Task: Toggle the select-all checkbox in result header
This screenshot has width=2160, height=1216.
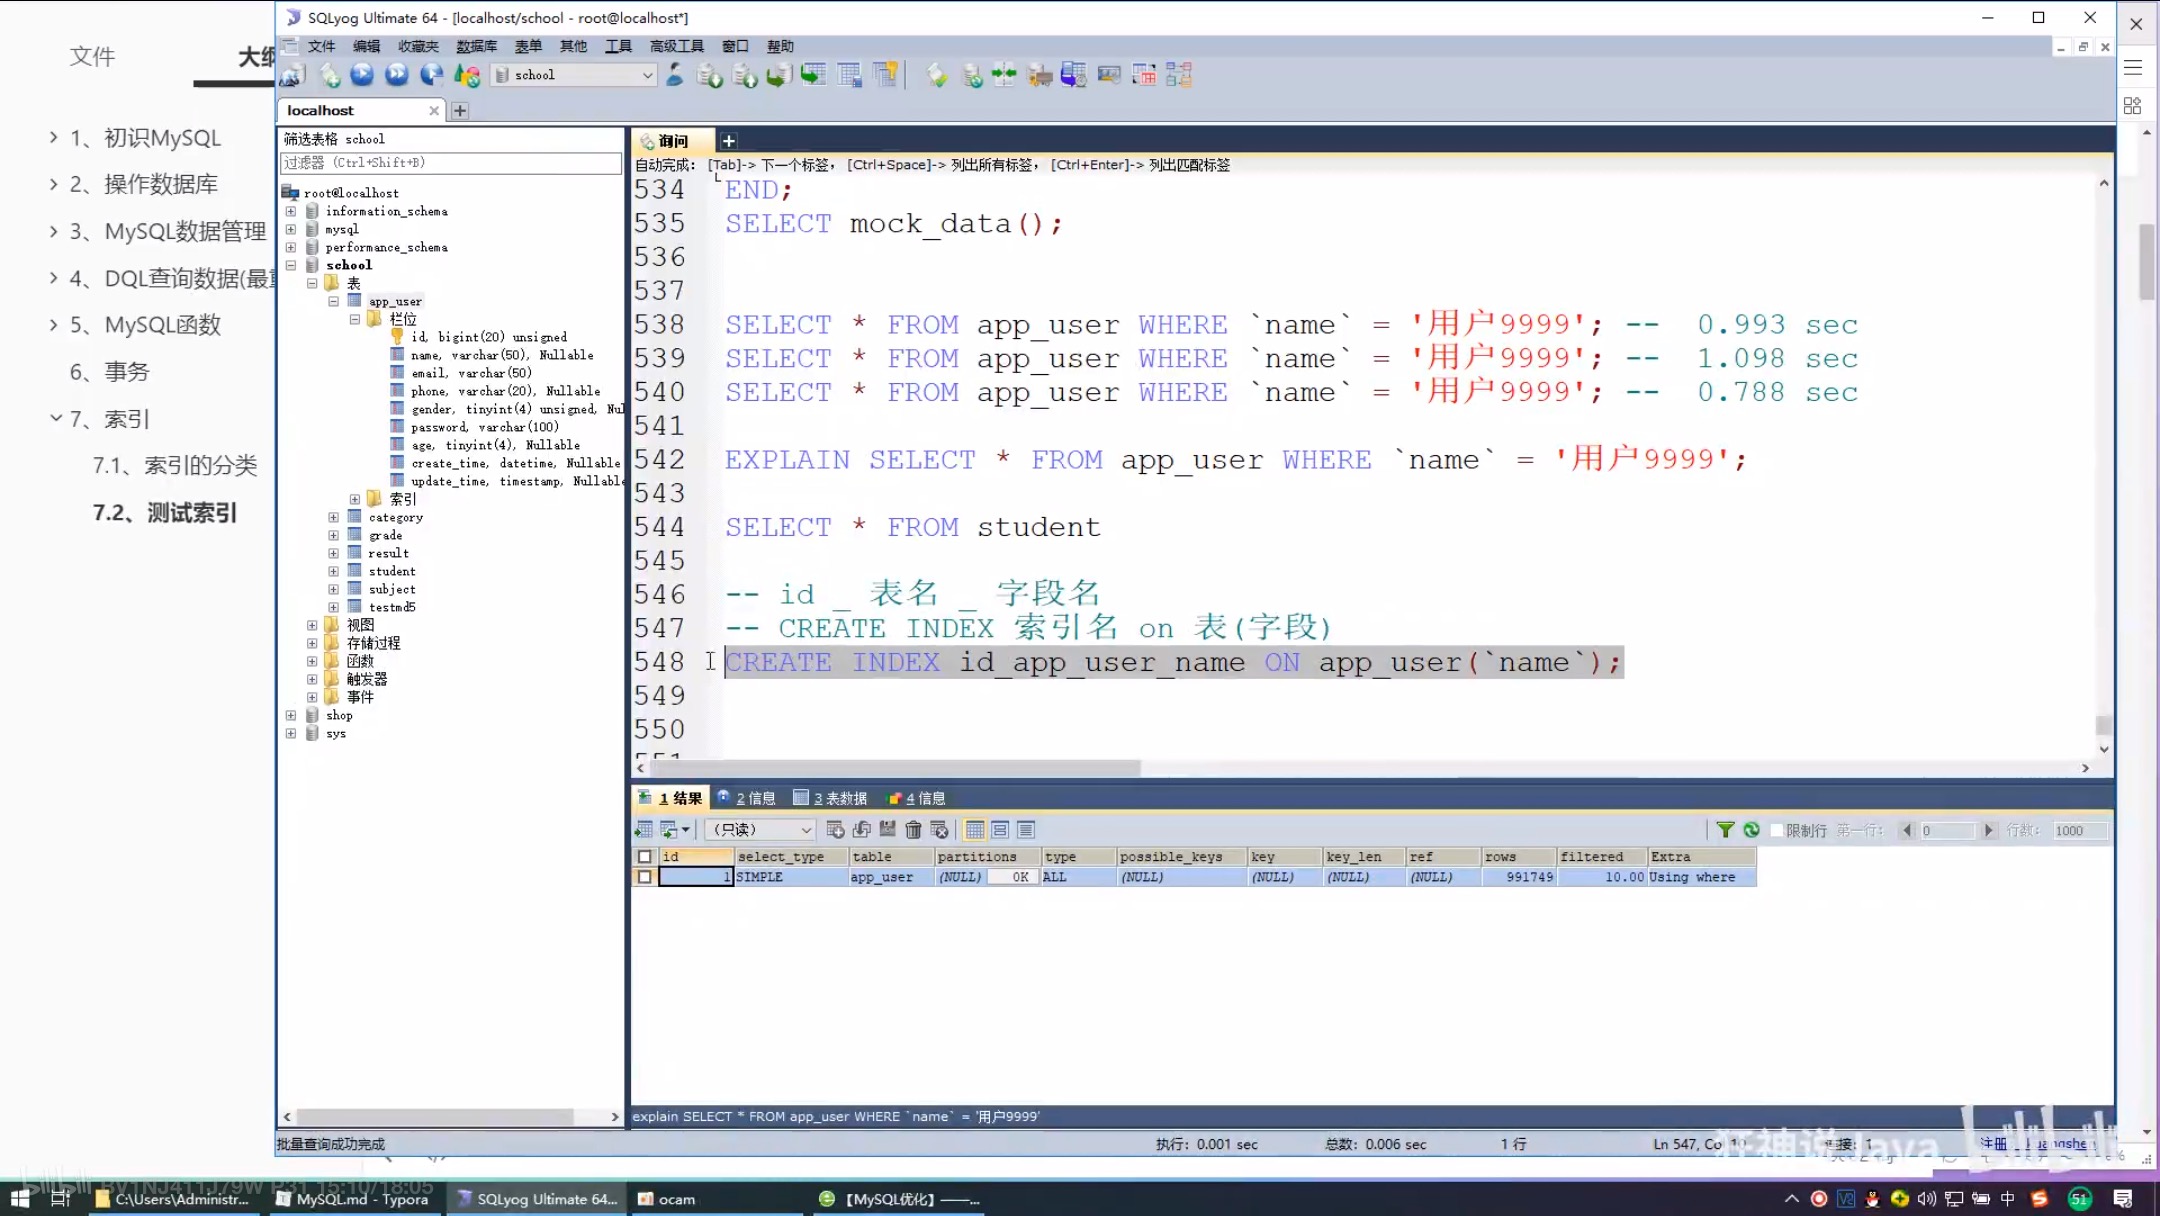Action: [645, 857]
